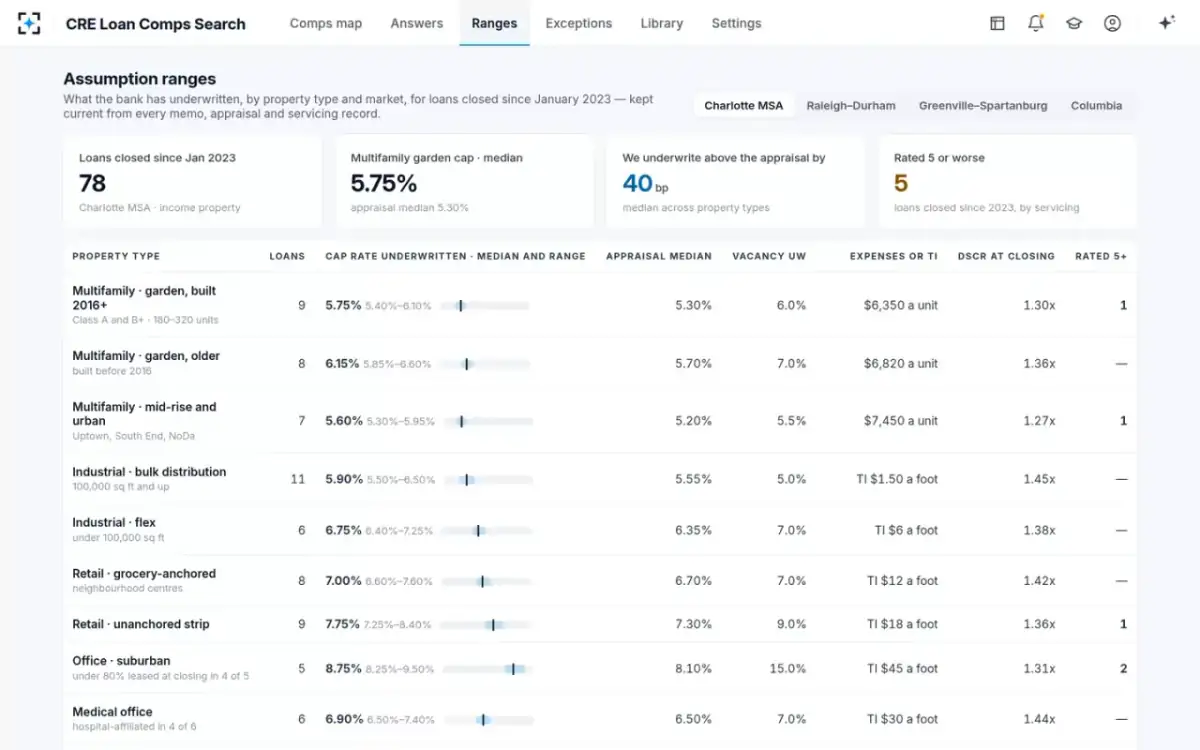This screenshot has height=750, width=1200.
Task: Click 'Medical office' row title
Action: coord(112,712)
